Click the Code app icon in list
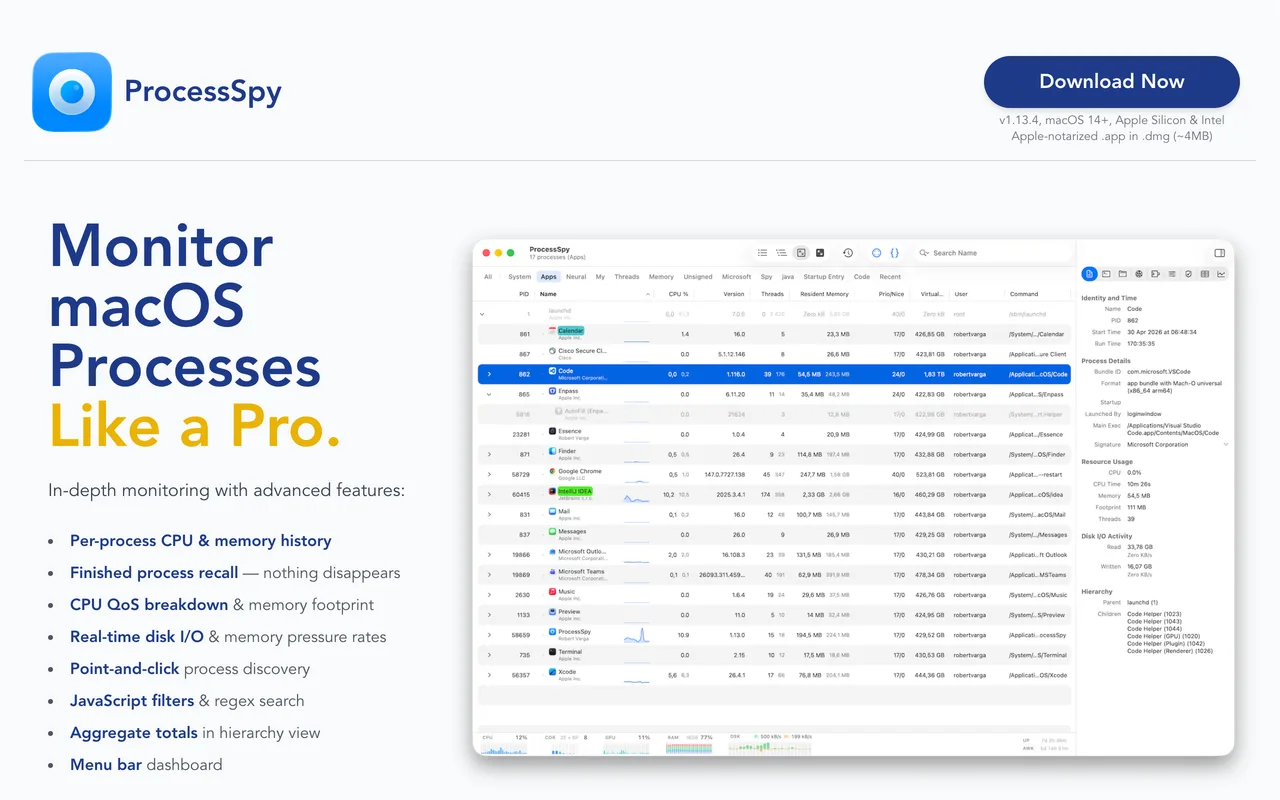This screenshot has height=800, width=1280. (x=552, y=371)
